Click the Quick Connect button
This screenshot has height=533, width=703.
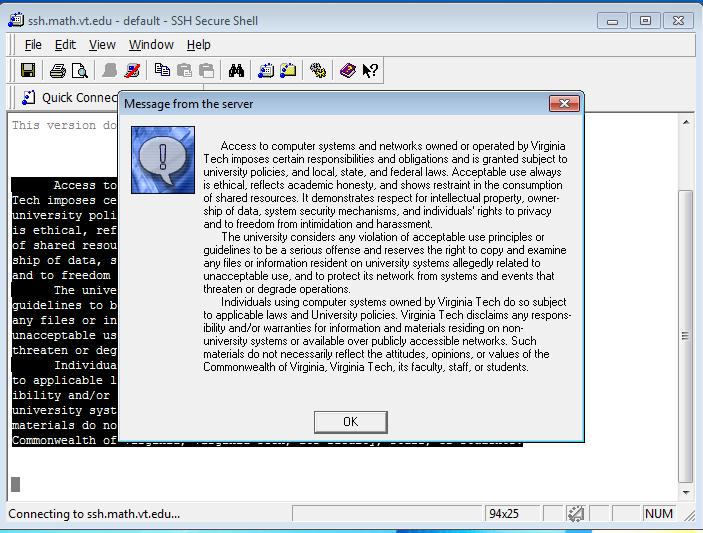pos(69,98)
